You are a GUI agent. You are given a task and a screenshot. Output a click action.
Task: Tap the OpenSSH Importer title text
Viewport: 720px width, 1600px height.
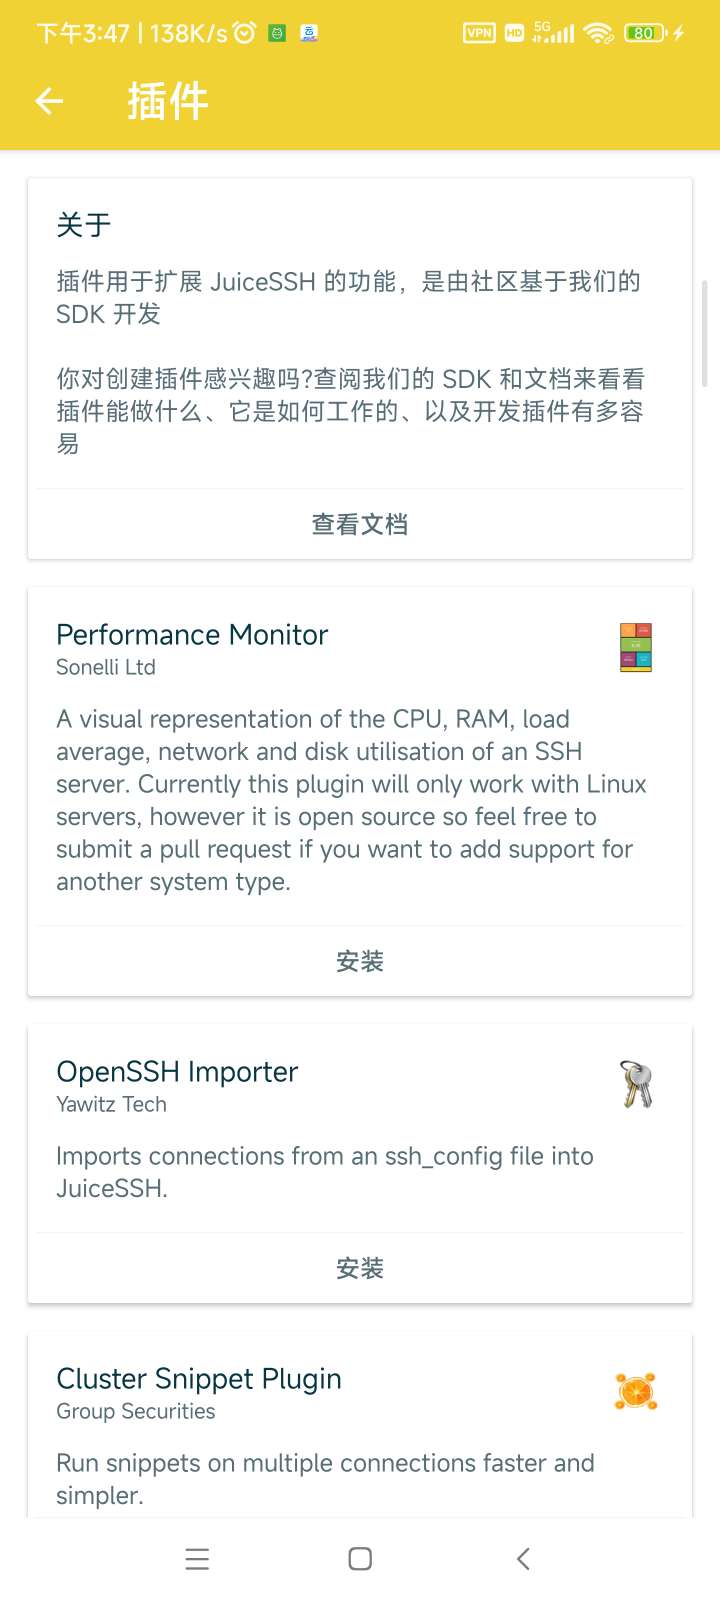tap(177, 1072)
